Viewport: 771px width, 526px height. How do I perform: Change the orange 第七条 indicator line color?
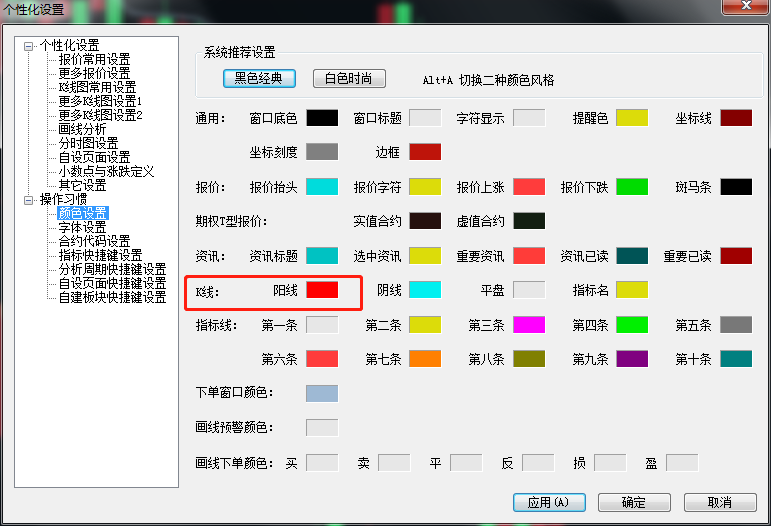(x=425, y=359)
